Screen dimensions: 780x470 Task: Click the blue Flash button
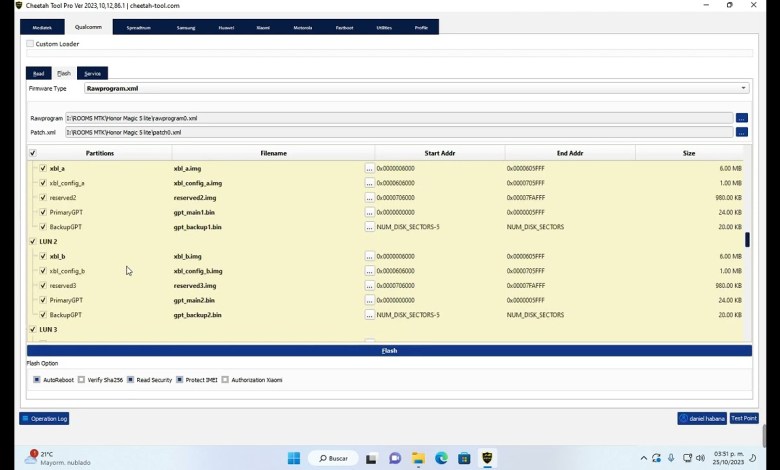click(x=389, y=351)
